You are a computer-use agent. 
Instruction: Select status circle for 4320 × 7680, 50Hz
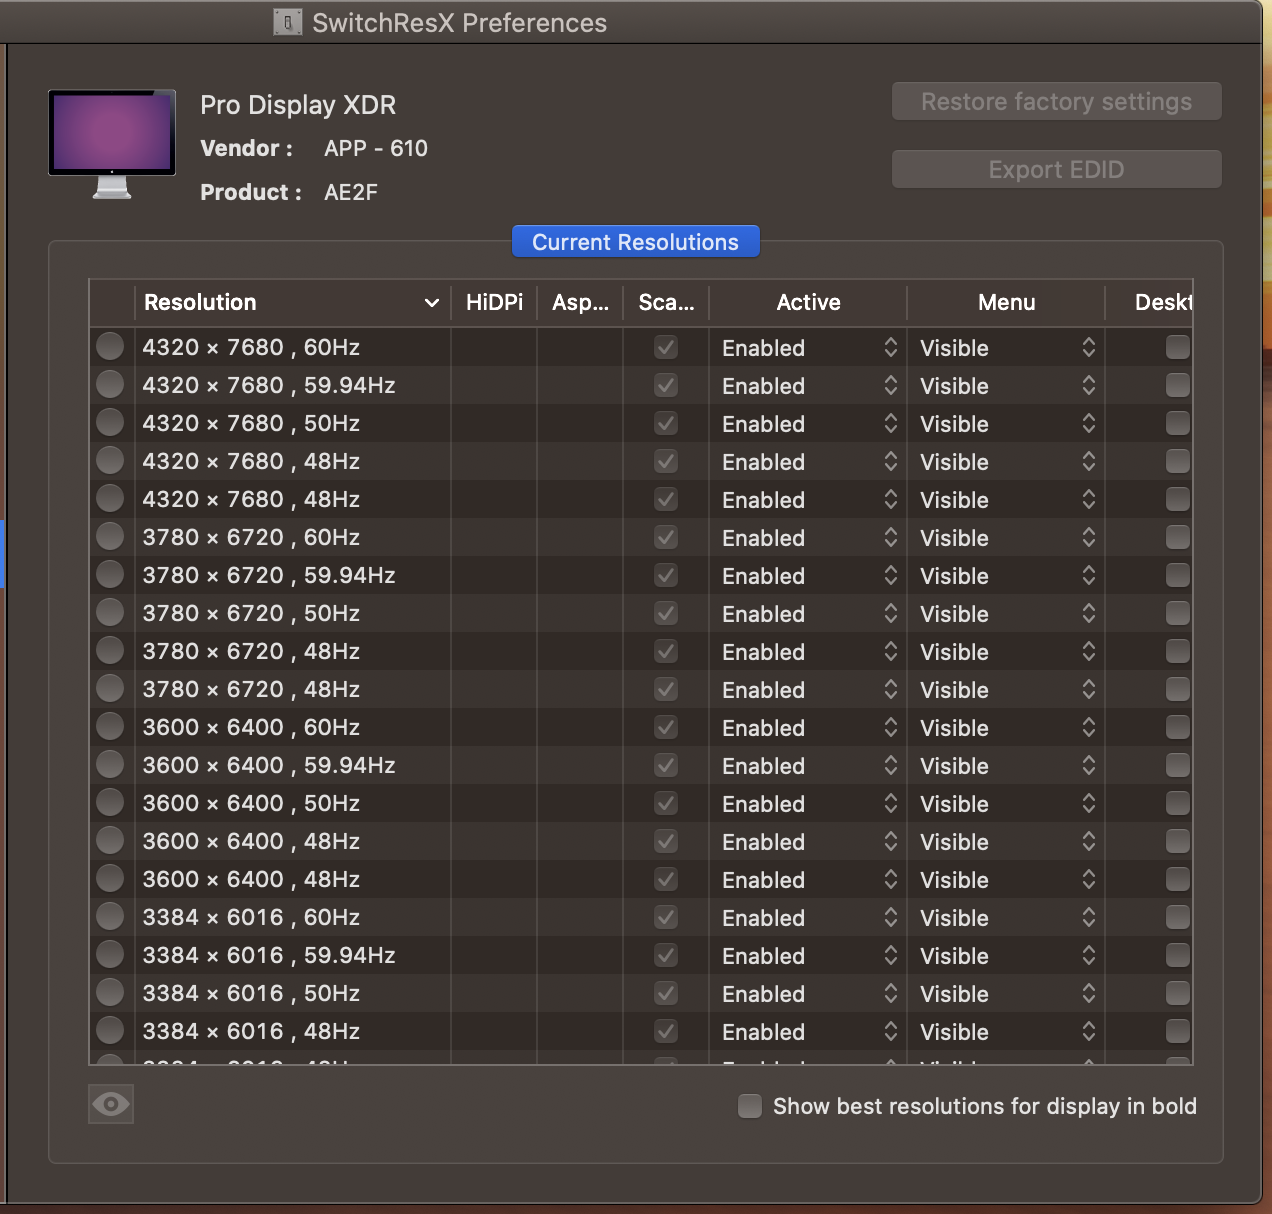coord(110,422)
